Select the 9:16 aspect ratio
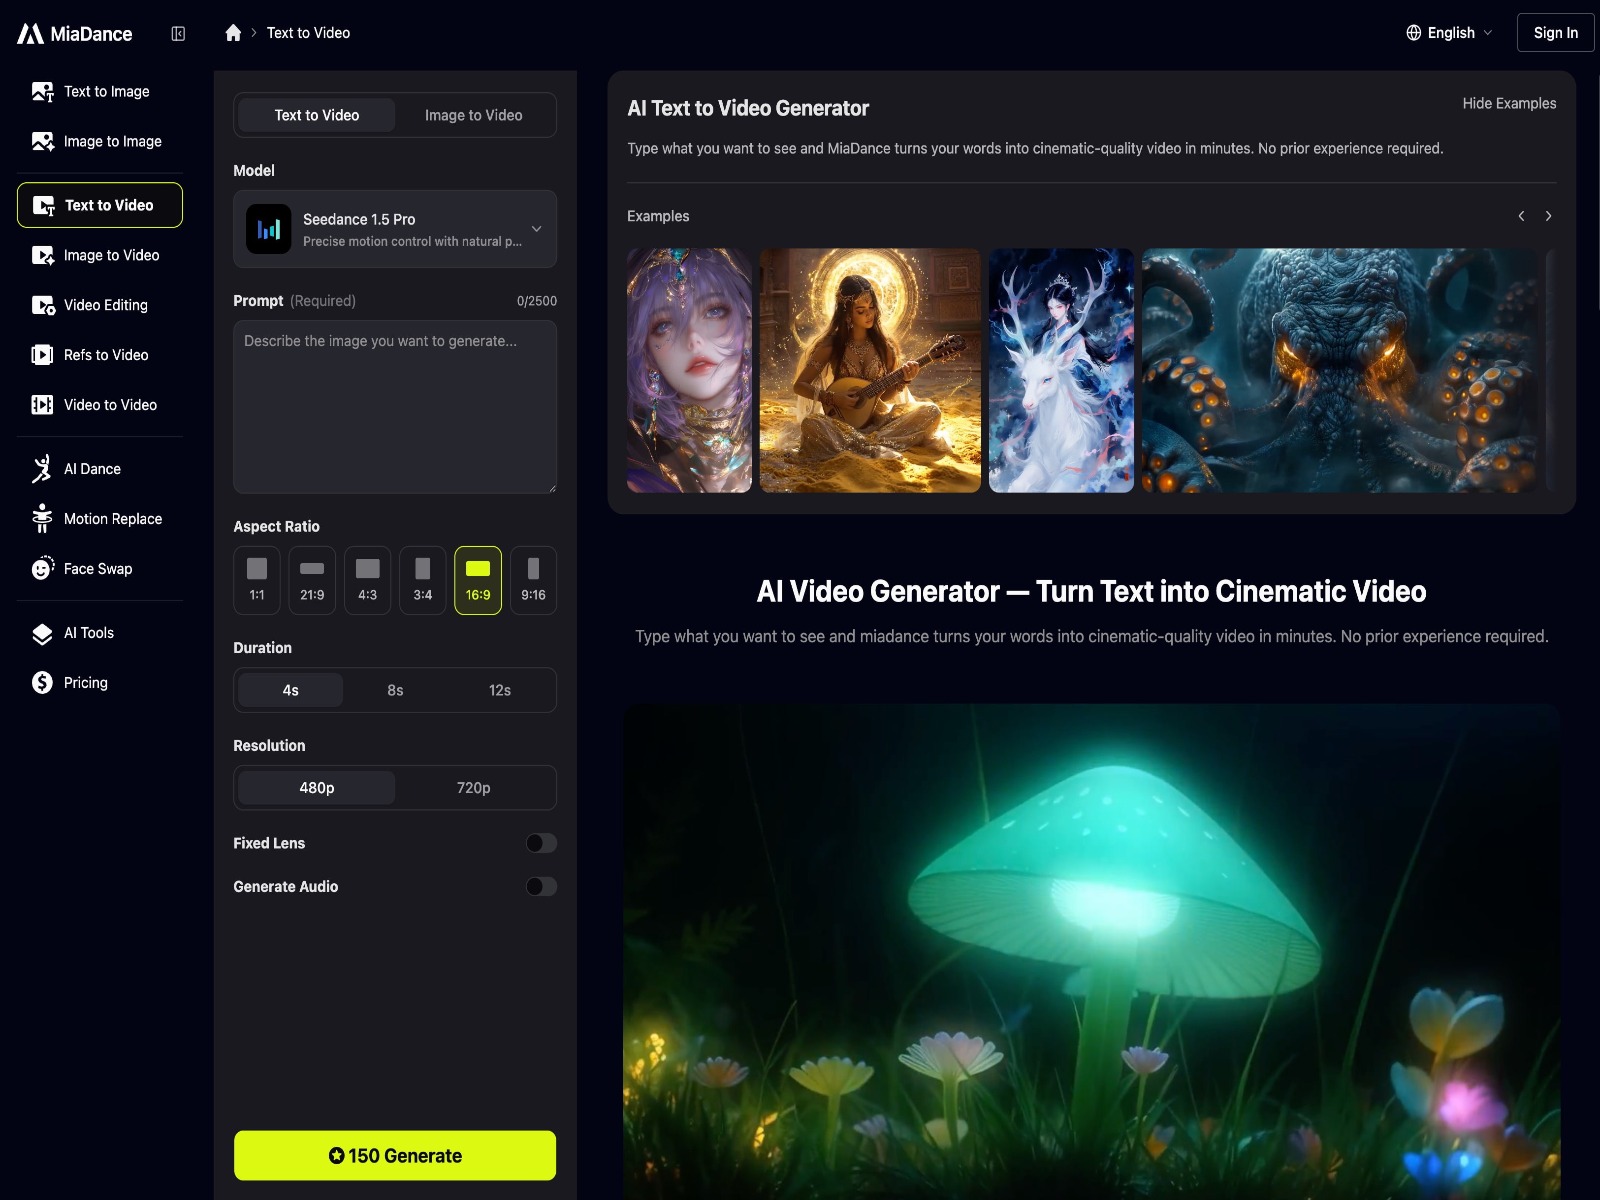 pos(533,580)
